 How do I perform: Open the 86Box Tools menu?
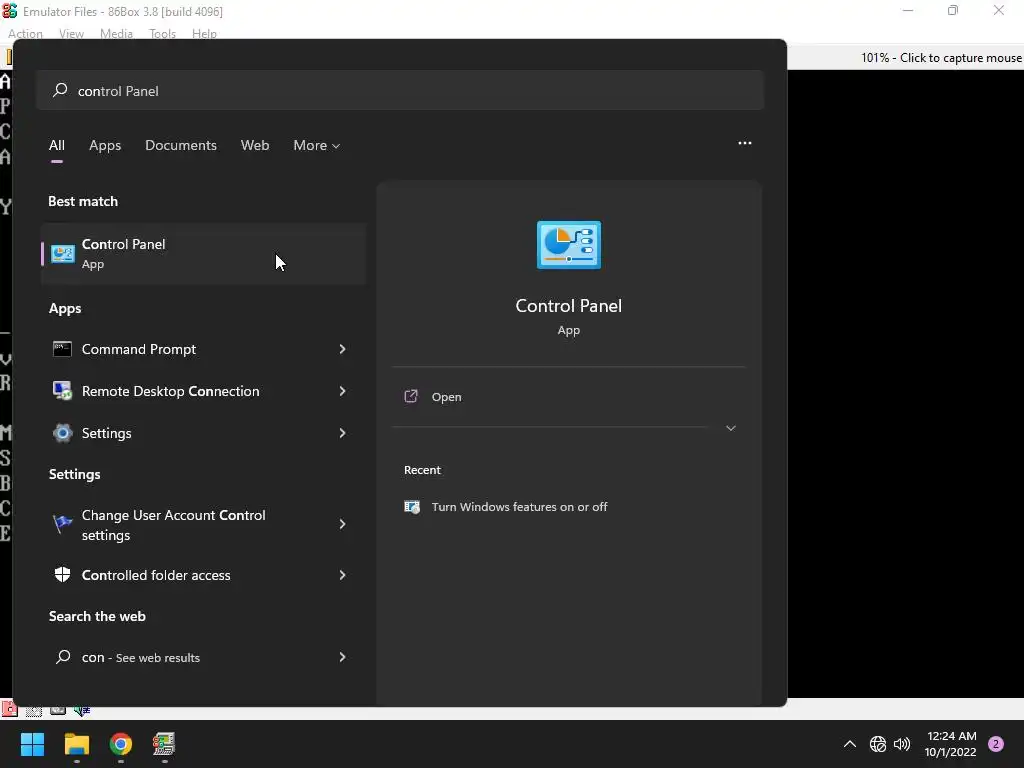(x=162, y=33)
